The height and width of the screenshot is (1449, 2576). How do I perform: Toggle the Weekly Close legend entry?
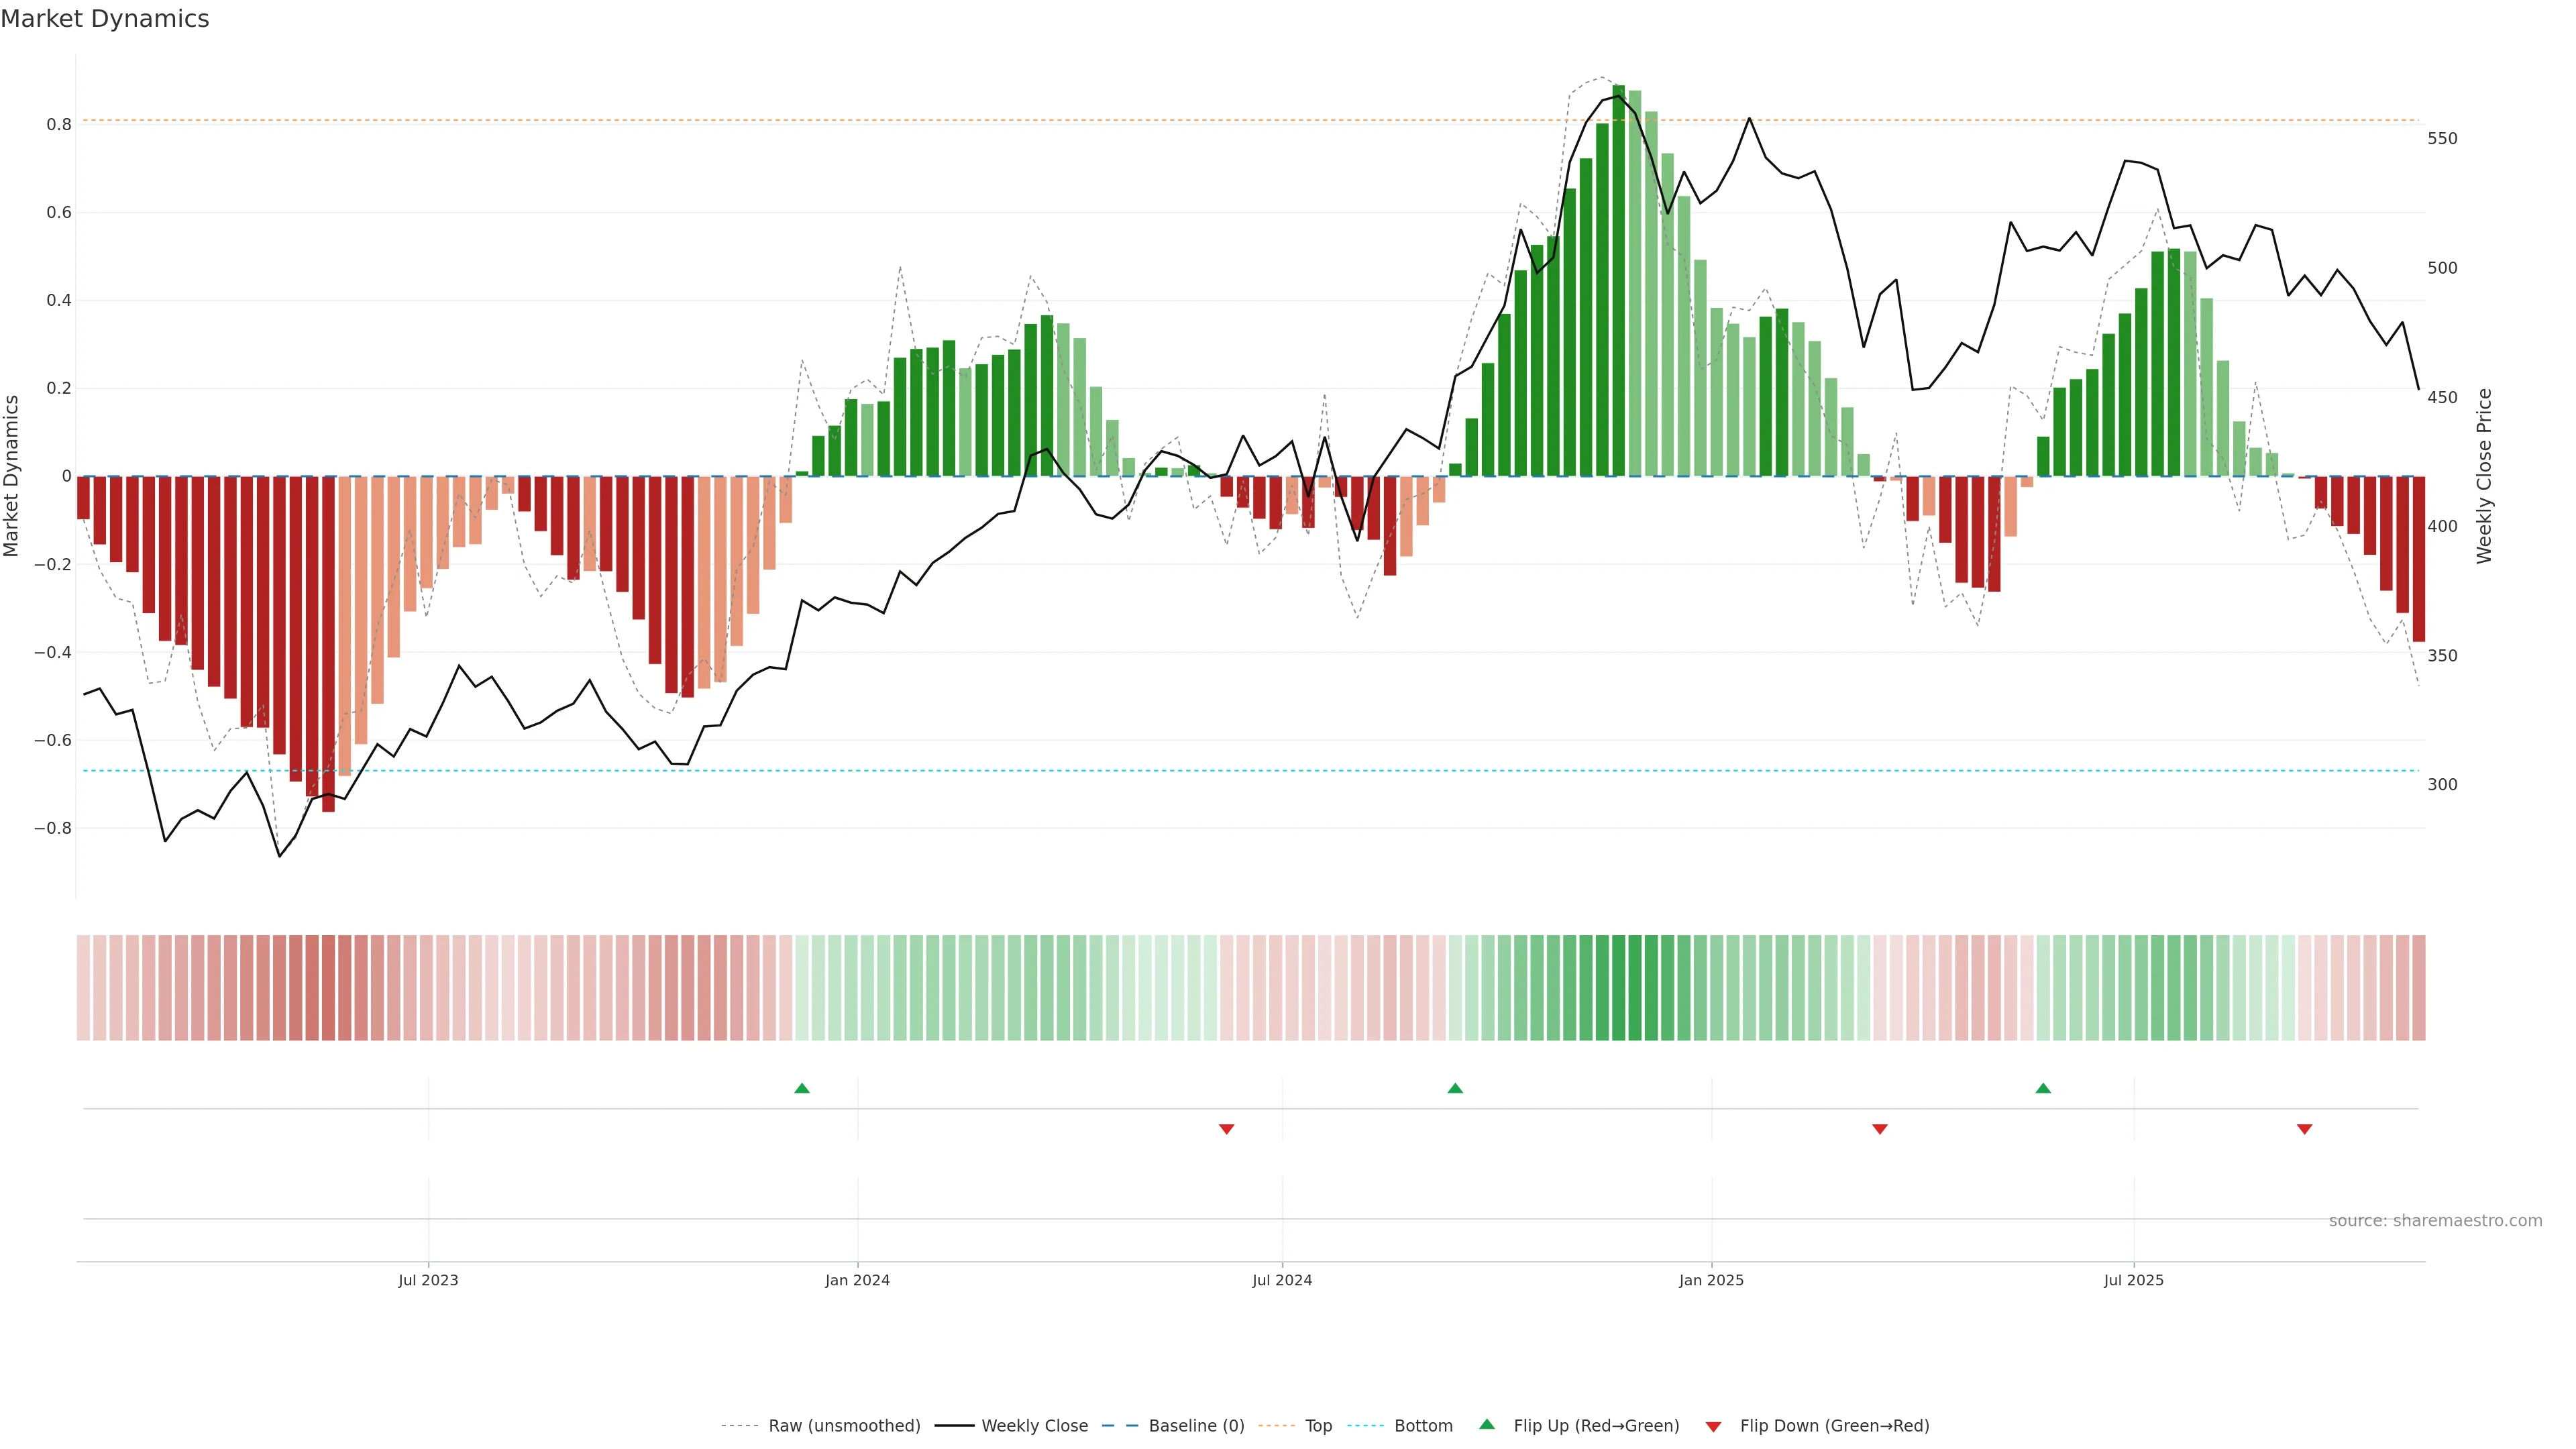pyautogui.click(x=1034, y=1426)
